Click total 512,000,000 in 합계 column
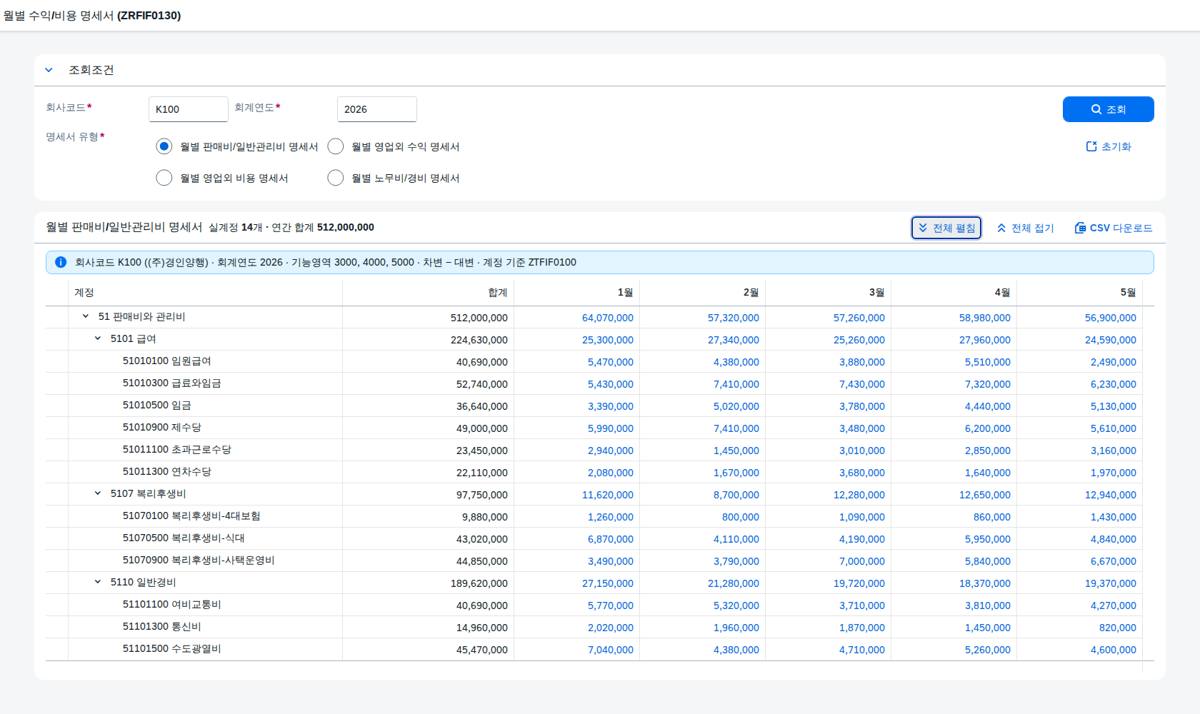The width and height of the screenshot is (1200, 714). pyautogui.click(x=479, y=318)
